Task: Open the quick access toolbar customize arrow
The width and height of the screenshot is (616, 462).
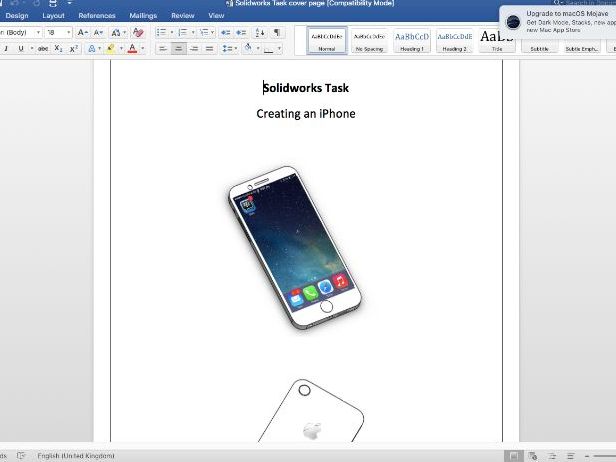Action: [x=70, y=4]
